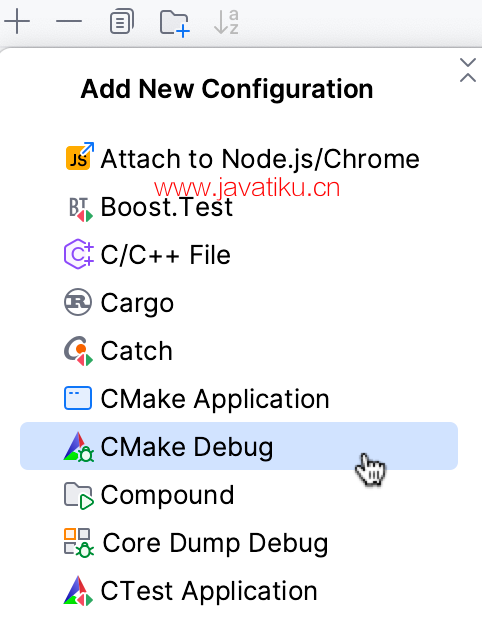This screenshot has height=618, width=482.
Task: Click the Boost.Test BT icon
Action: click(x=79, y=208)
